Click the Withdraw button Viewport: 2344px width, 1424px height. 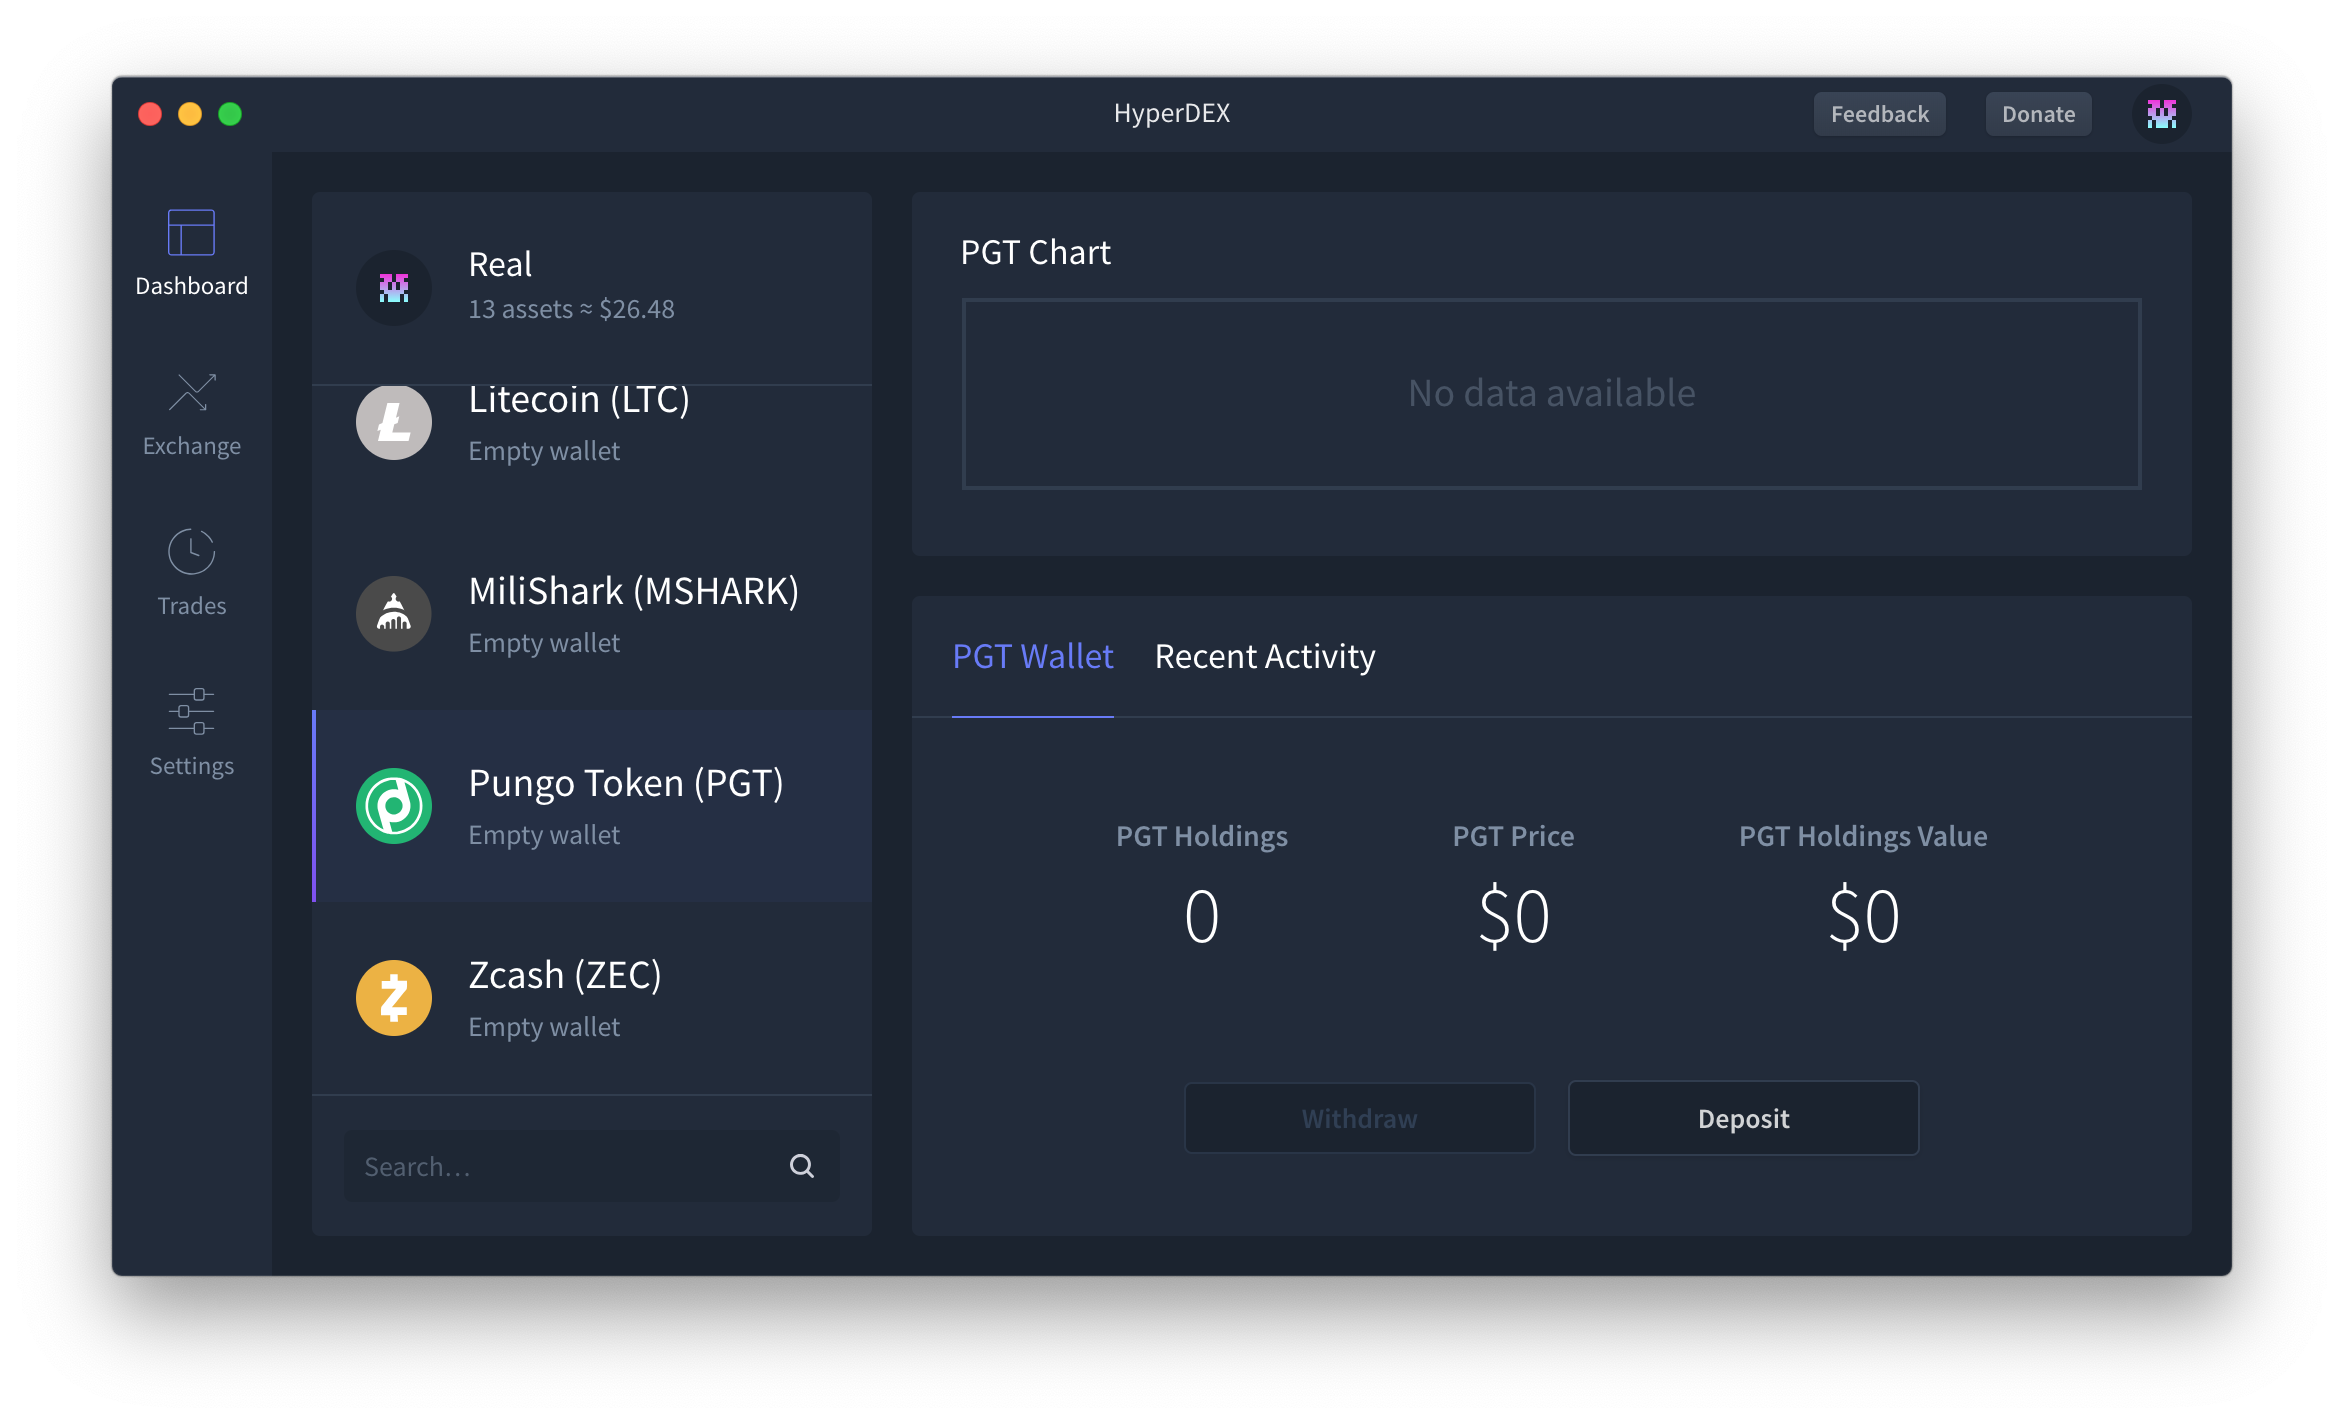(1359, 1118)
